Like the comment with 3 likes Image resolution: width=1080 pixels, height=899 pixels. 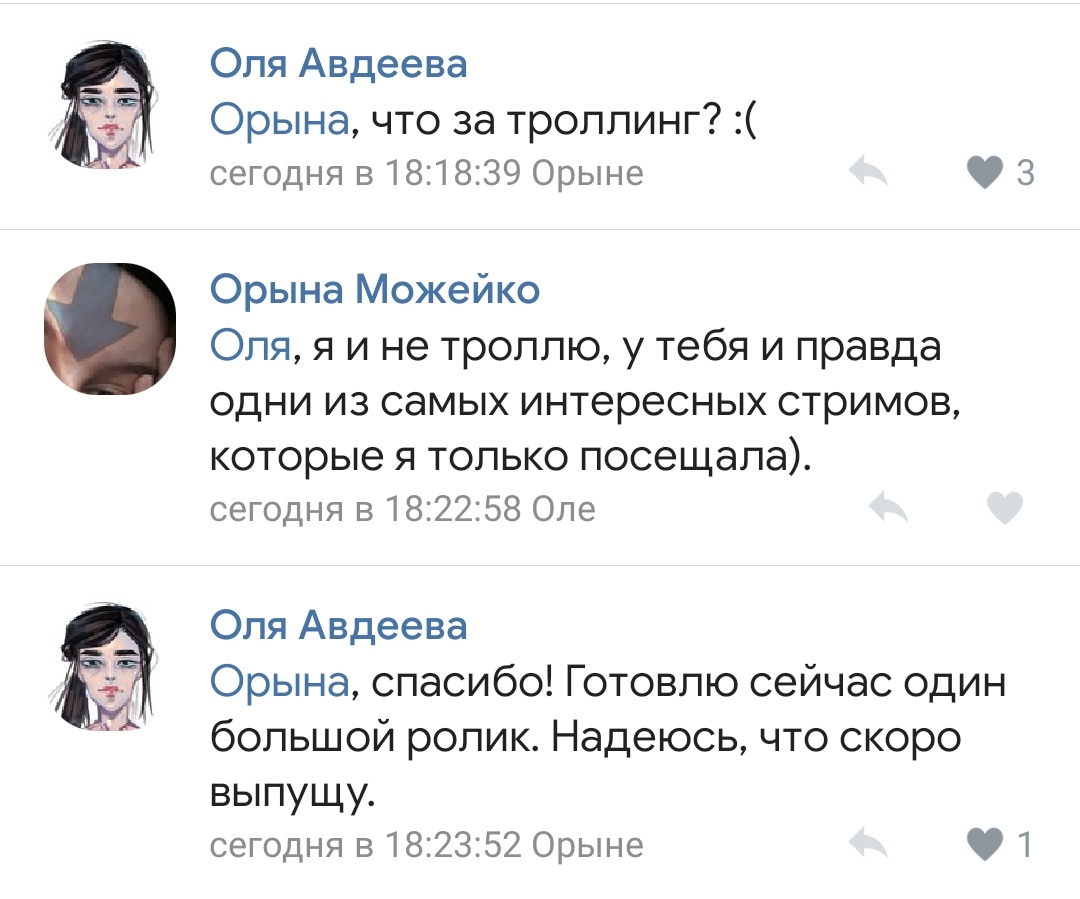[x=986, y=174]
